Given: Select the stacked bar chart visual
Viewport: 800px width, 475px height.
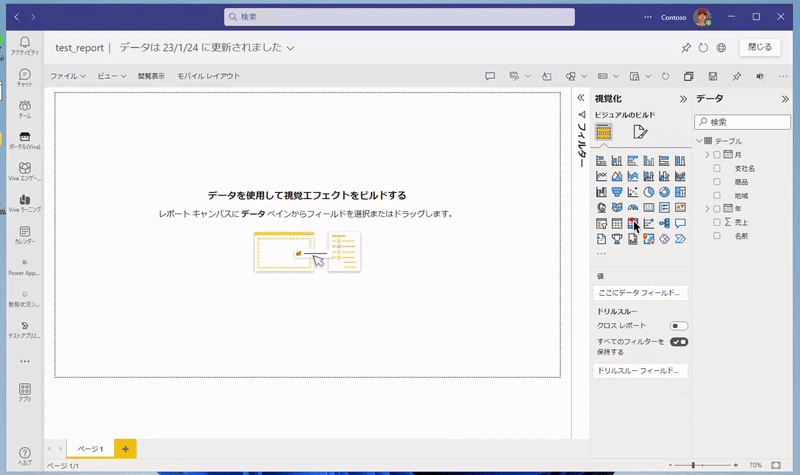Looking at the screenshot, I should 601,161.
